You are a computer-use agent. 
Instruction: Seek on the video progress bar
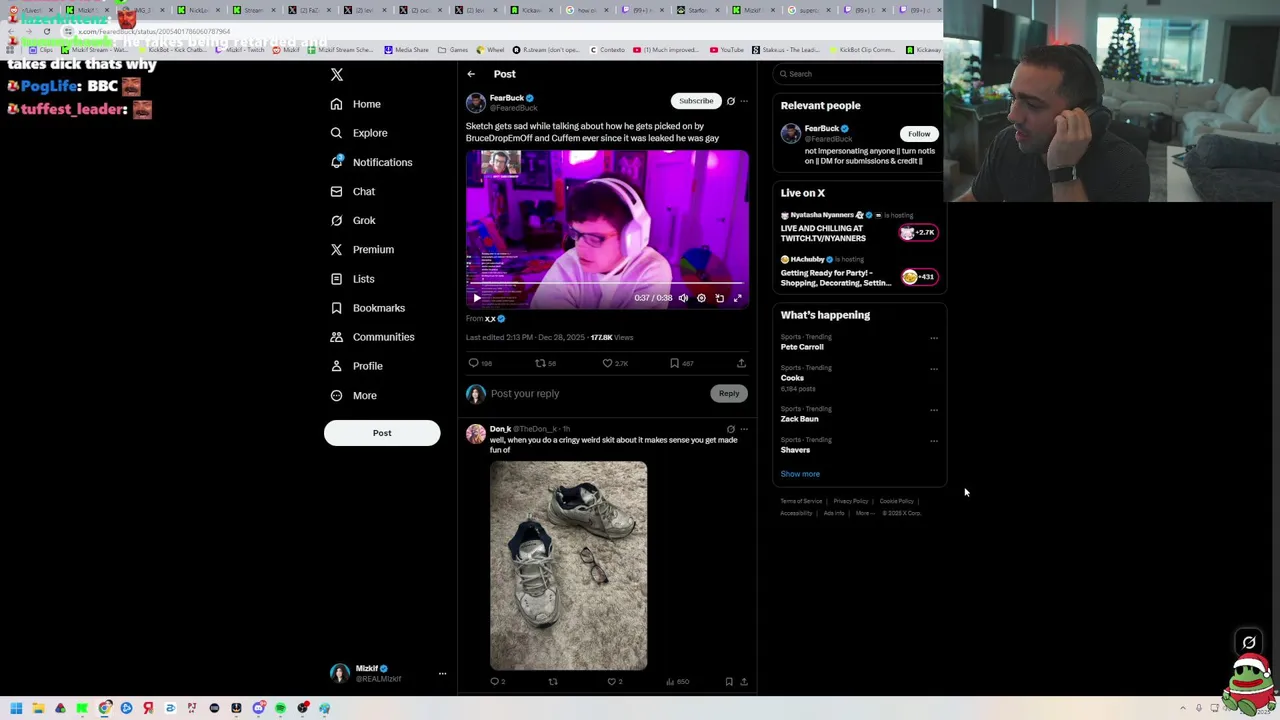click(x=607, y=285)
